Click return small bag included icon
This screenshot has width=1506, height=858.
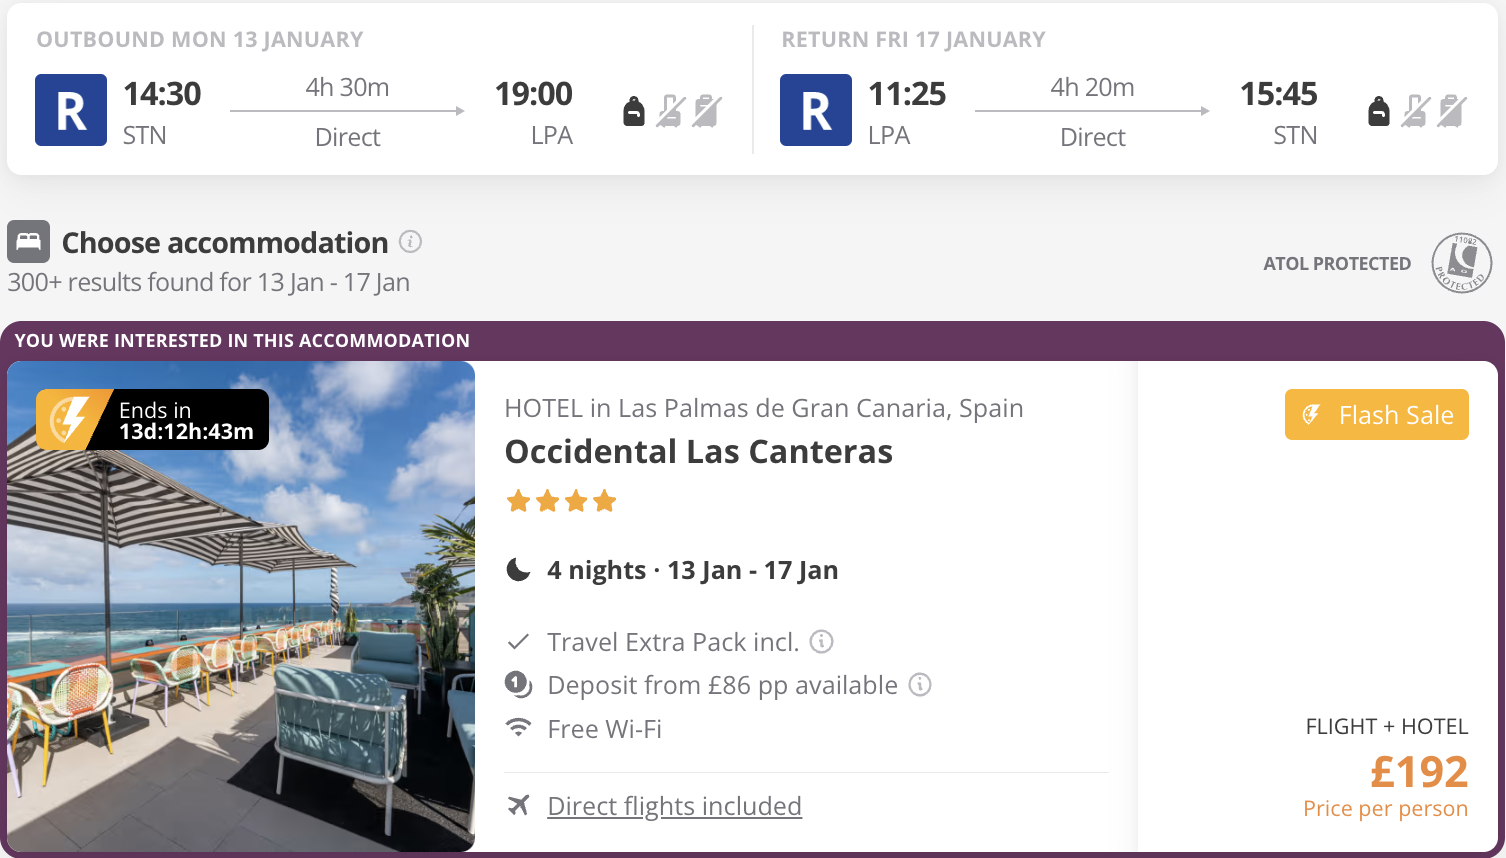point(1379,111)
